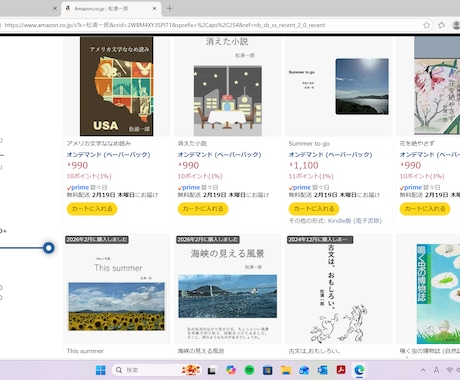Click the prime badge under 花を絶やさず

point(411,187)
